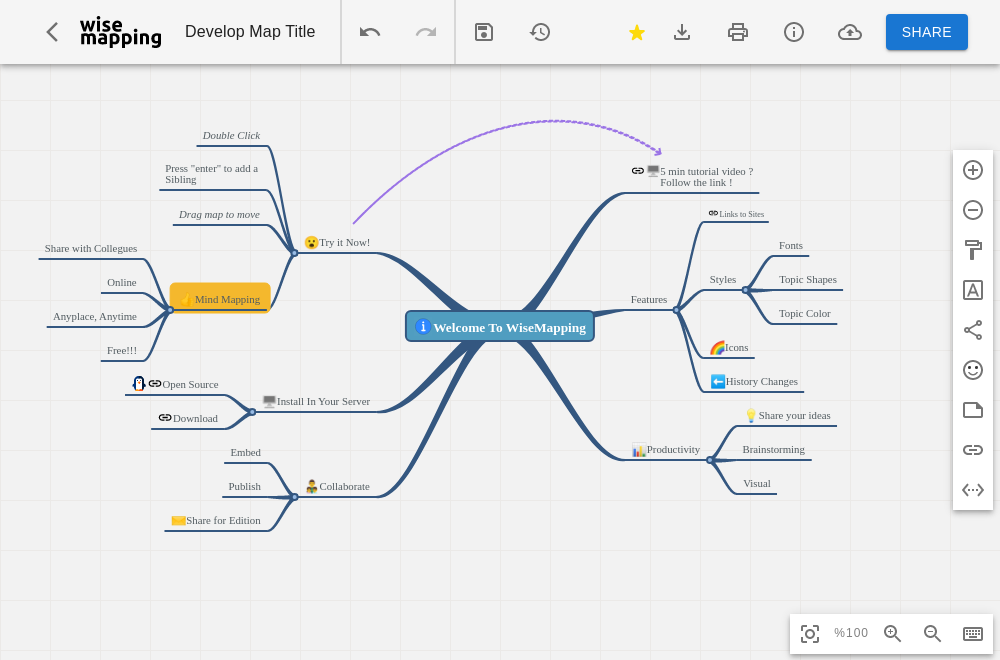Image resolution: width=1000 pixels, height=660 pixels.
Task: Select the Drag map to move topic
Action: click(x=219, y=214)
